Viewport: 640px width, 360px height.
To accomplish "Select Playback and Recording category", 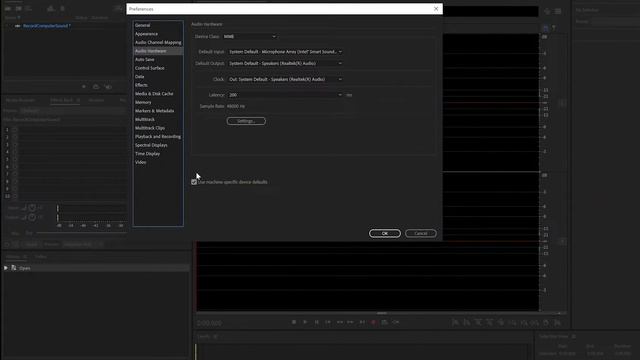I will point(158,137).
